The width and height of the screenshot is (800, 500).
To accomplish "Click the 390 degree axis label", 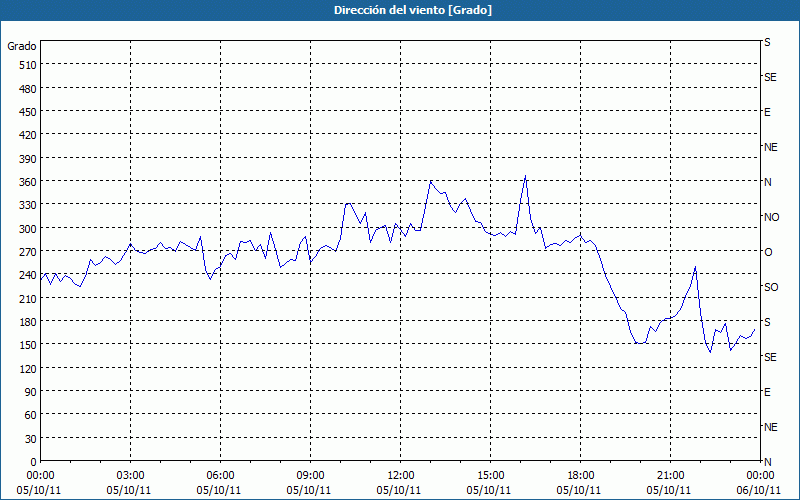I will [x=28, y=159].
